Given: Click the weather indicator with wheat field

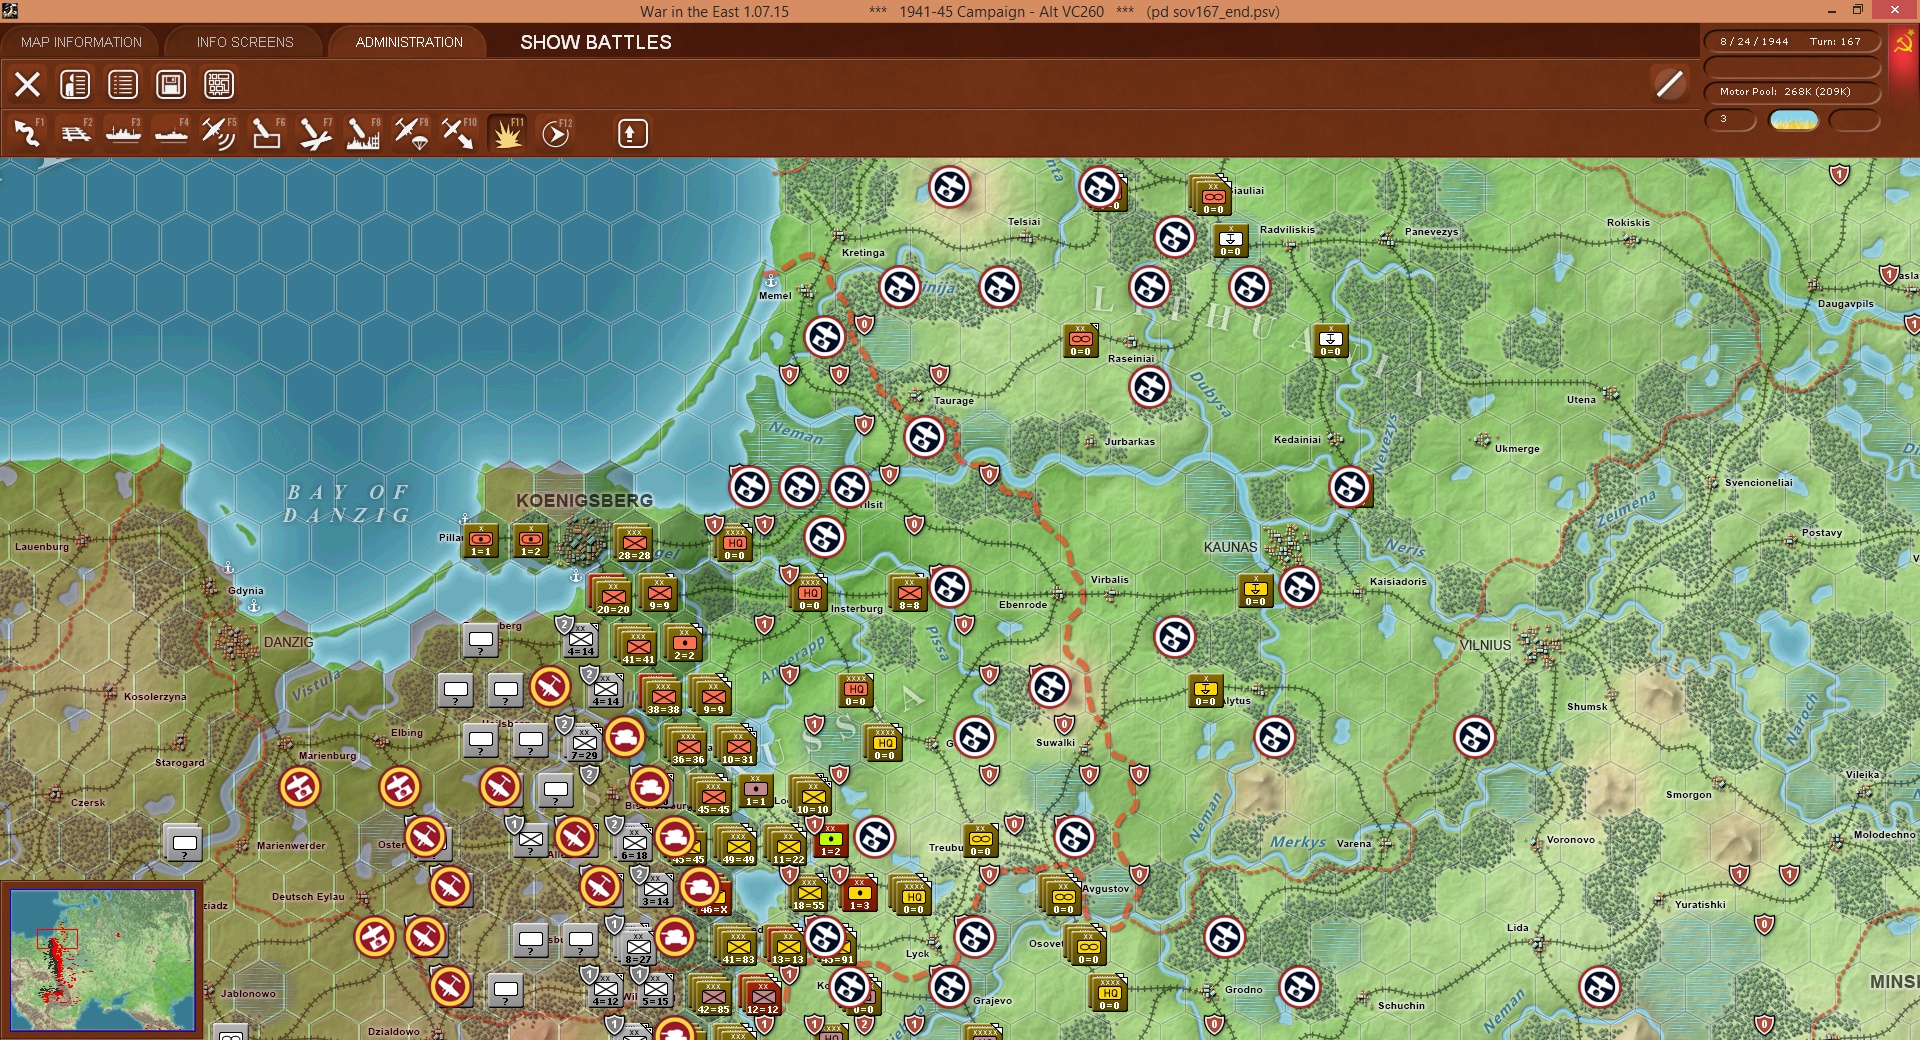Looking at the screenshot, I should [1794, 120].
